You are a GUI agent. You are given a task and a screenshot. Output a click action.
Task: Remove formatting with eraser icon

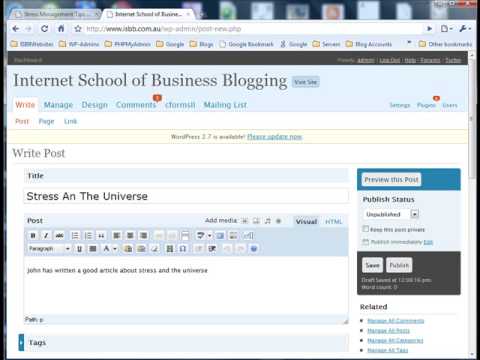click(155, 249)
